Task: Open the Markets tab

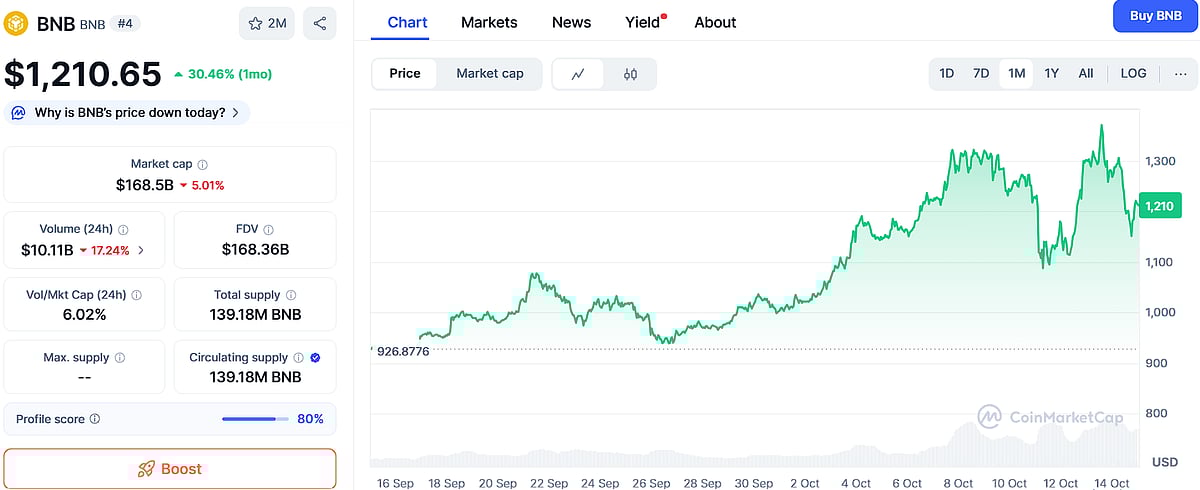Action: tap(489, 22)
